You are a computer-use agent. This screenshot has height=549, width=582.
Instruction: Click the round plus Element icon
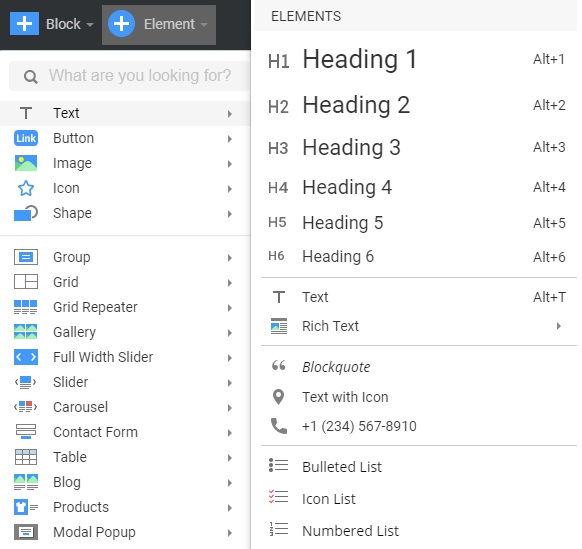(x=121, y=24)
